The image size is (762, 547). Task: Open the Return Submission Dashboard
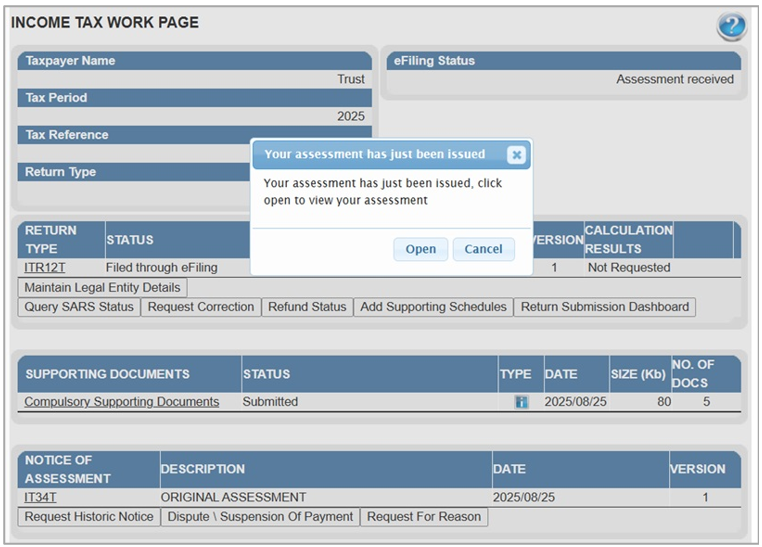point(605,307)
